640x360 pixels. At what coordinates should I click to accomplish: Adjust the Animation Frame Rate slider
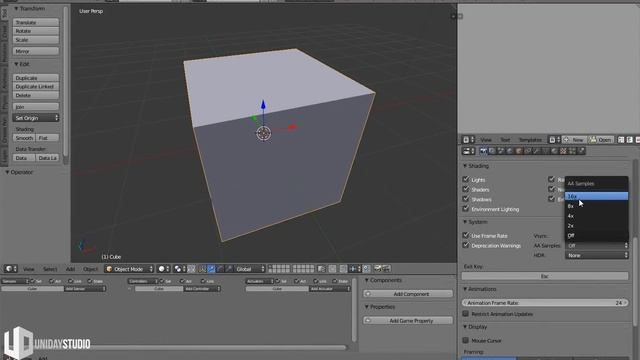(545, 302)
